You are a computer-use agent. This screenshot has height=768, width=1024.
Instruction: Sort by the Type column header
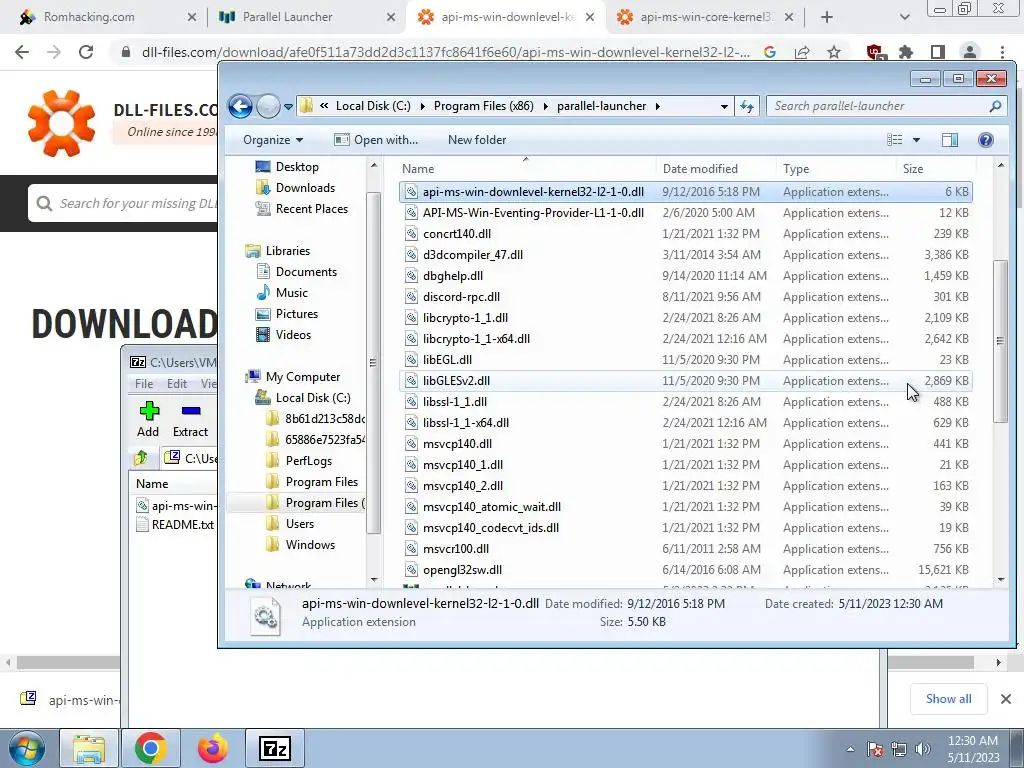(836, 168)
